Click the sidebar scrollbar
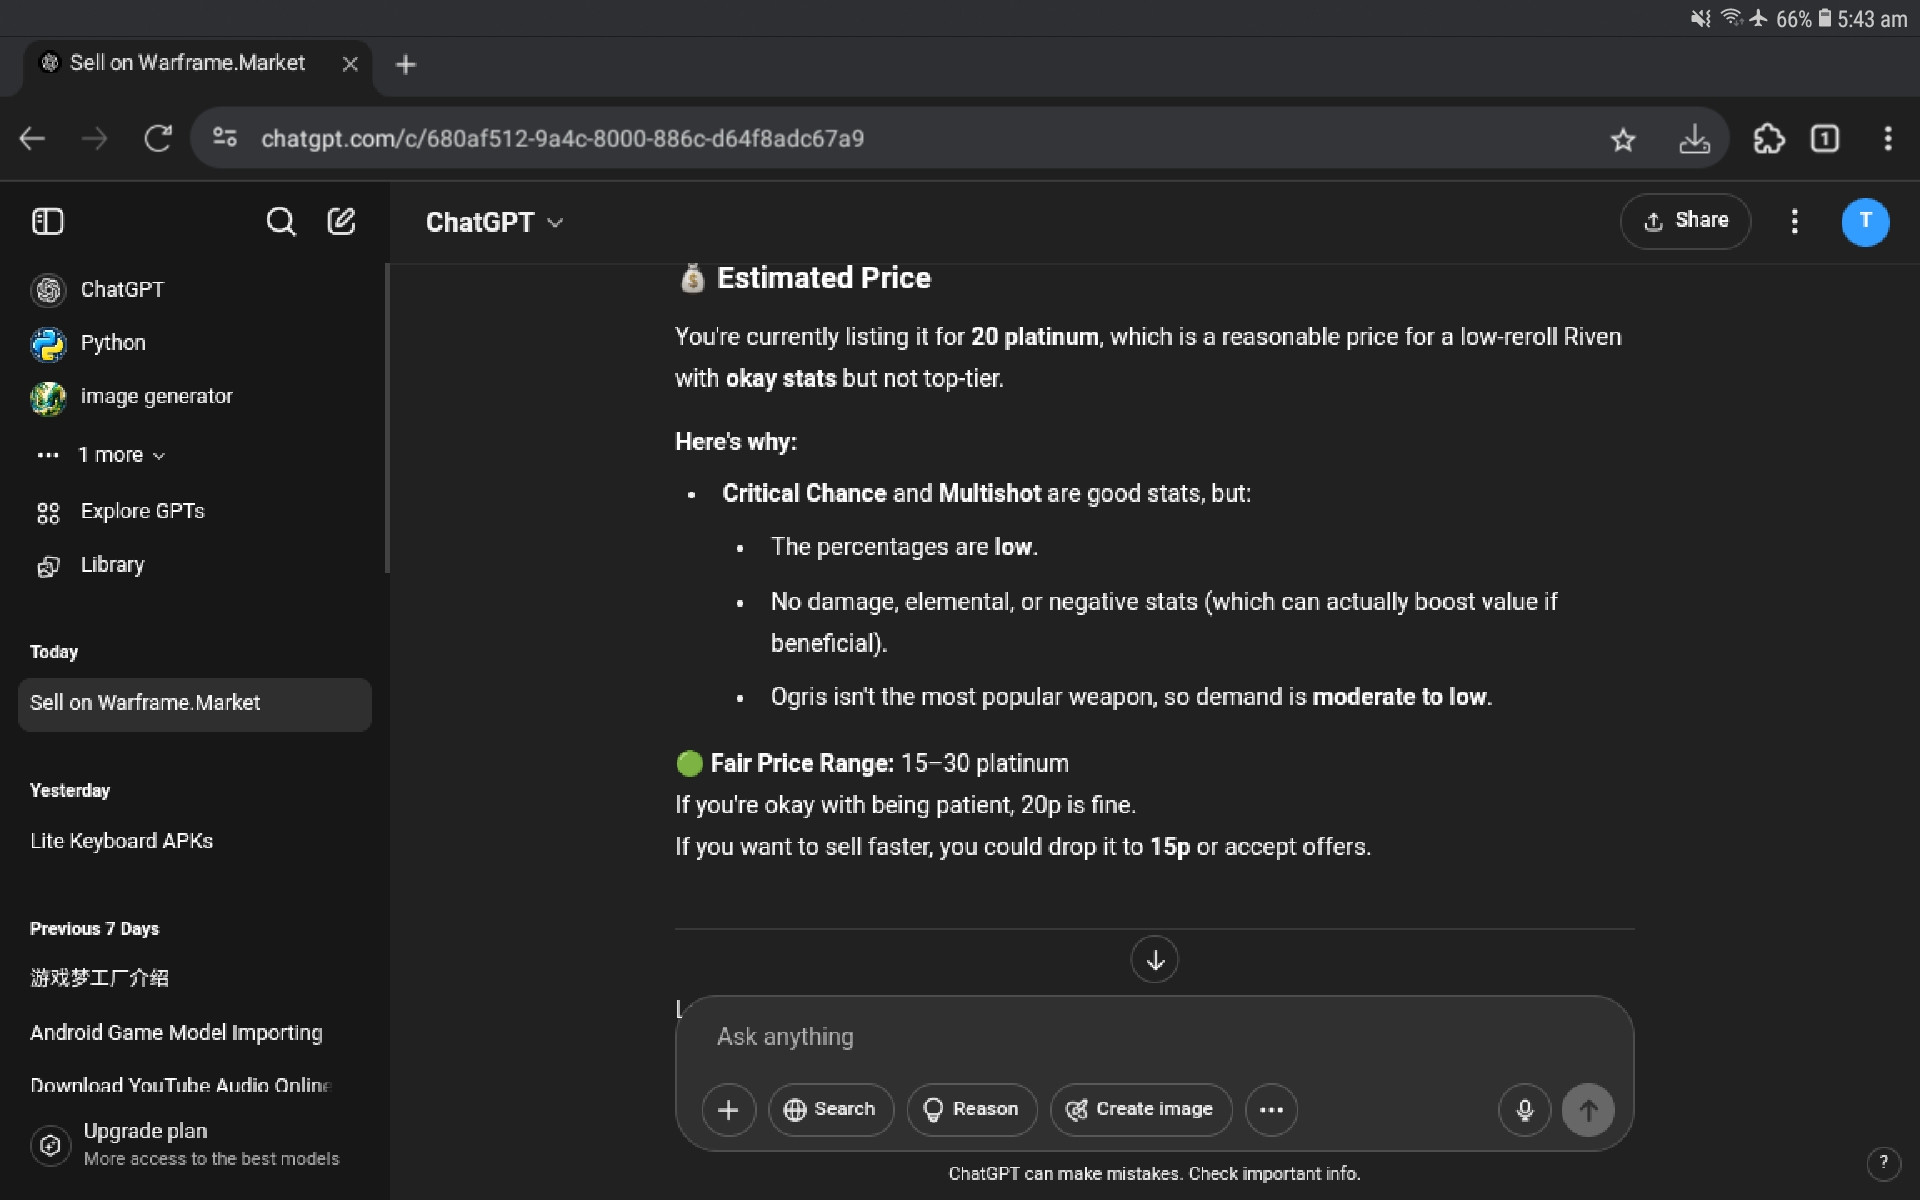 pos(387,418)
